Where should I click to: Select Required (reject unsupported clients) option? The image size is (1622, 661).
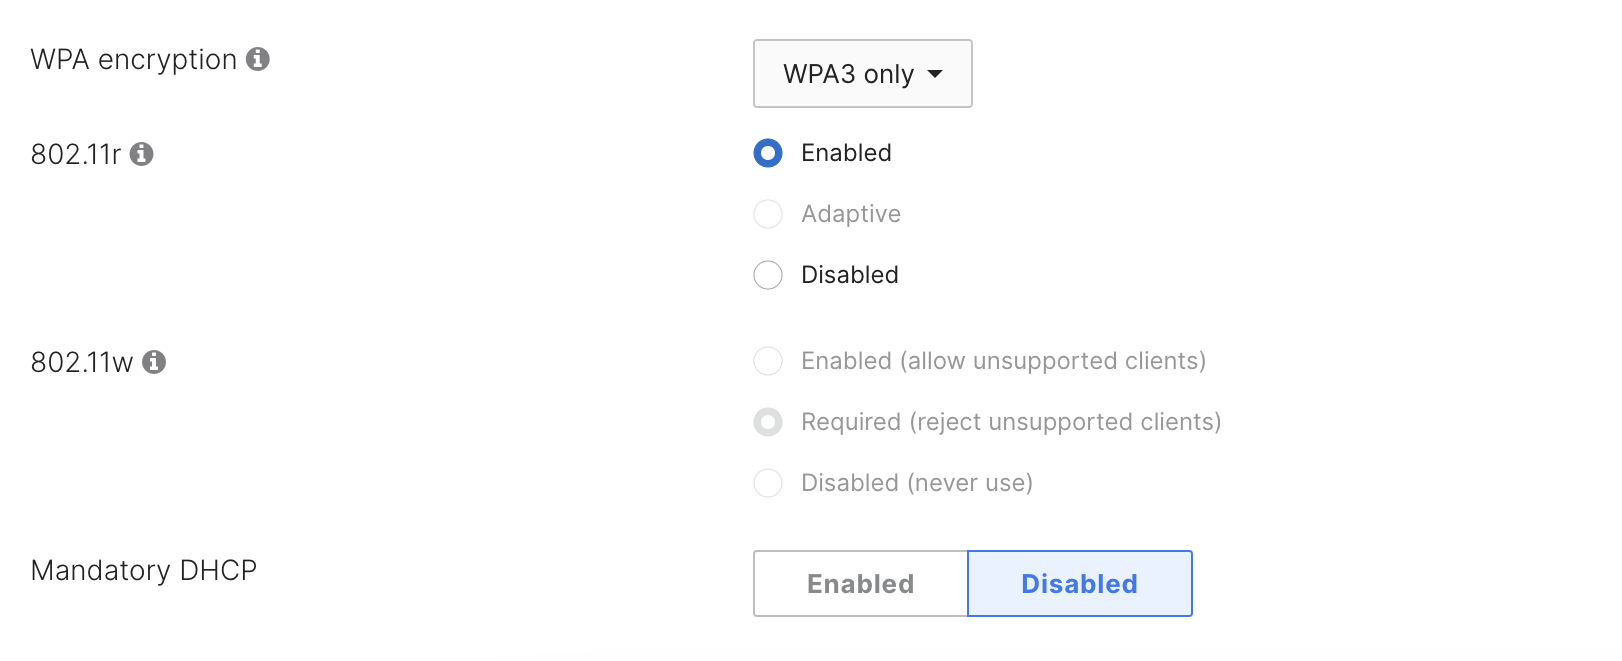coord(767,422)
